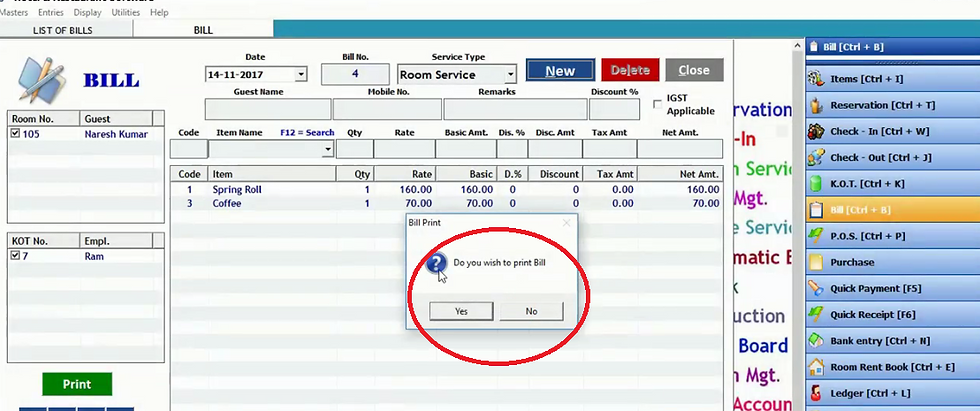Click the Code entry field
The height and width of the screenshot is (411, 980).
coord(188,149)
